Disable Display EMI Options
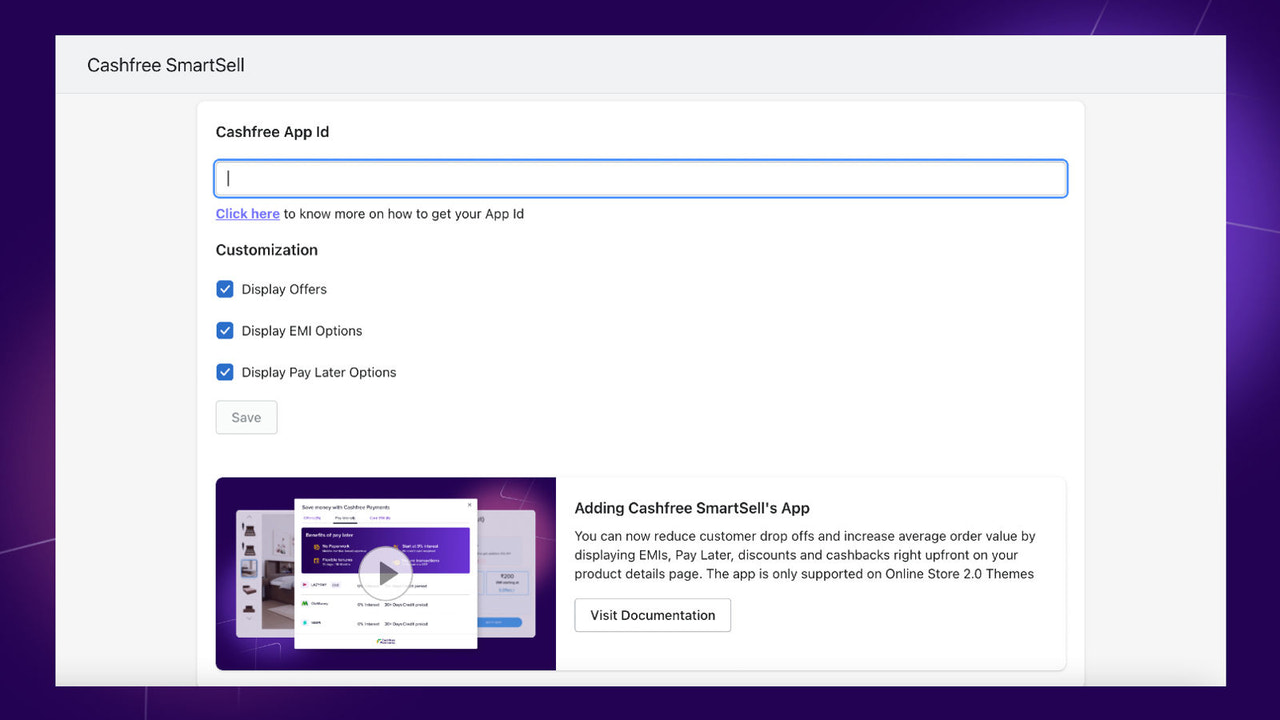This screenshot has height=720, width=1280. pos(225,330)
